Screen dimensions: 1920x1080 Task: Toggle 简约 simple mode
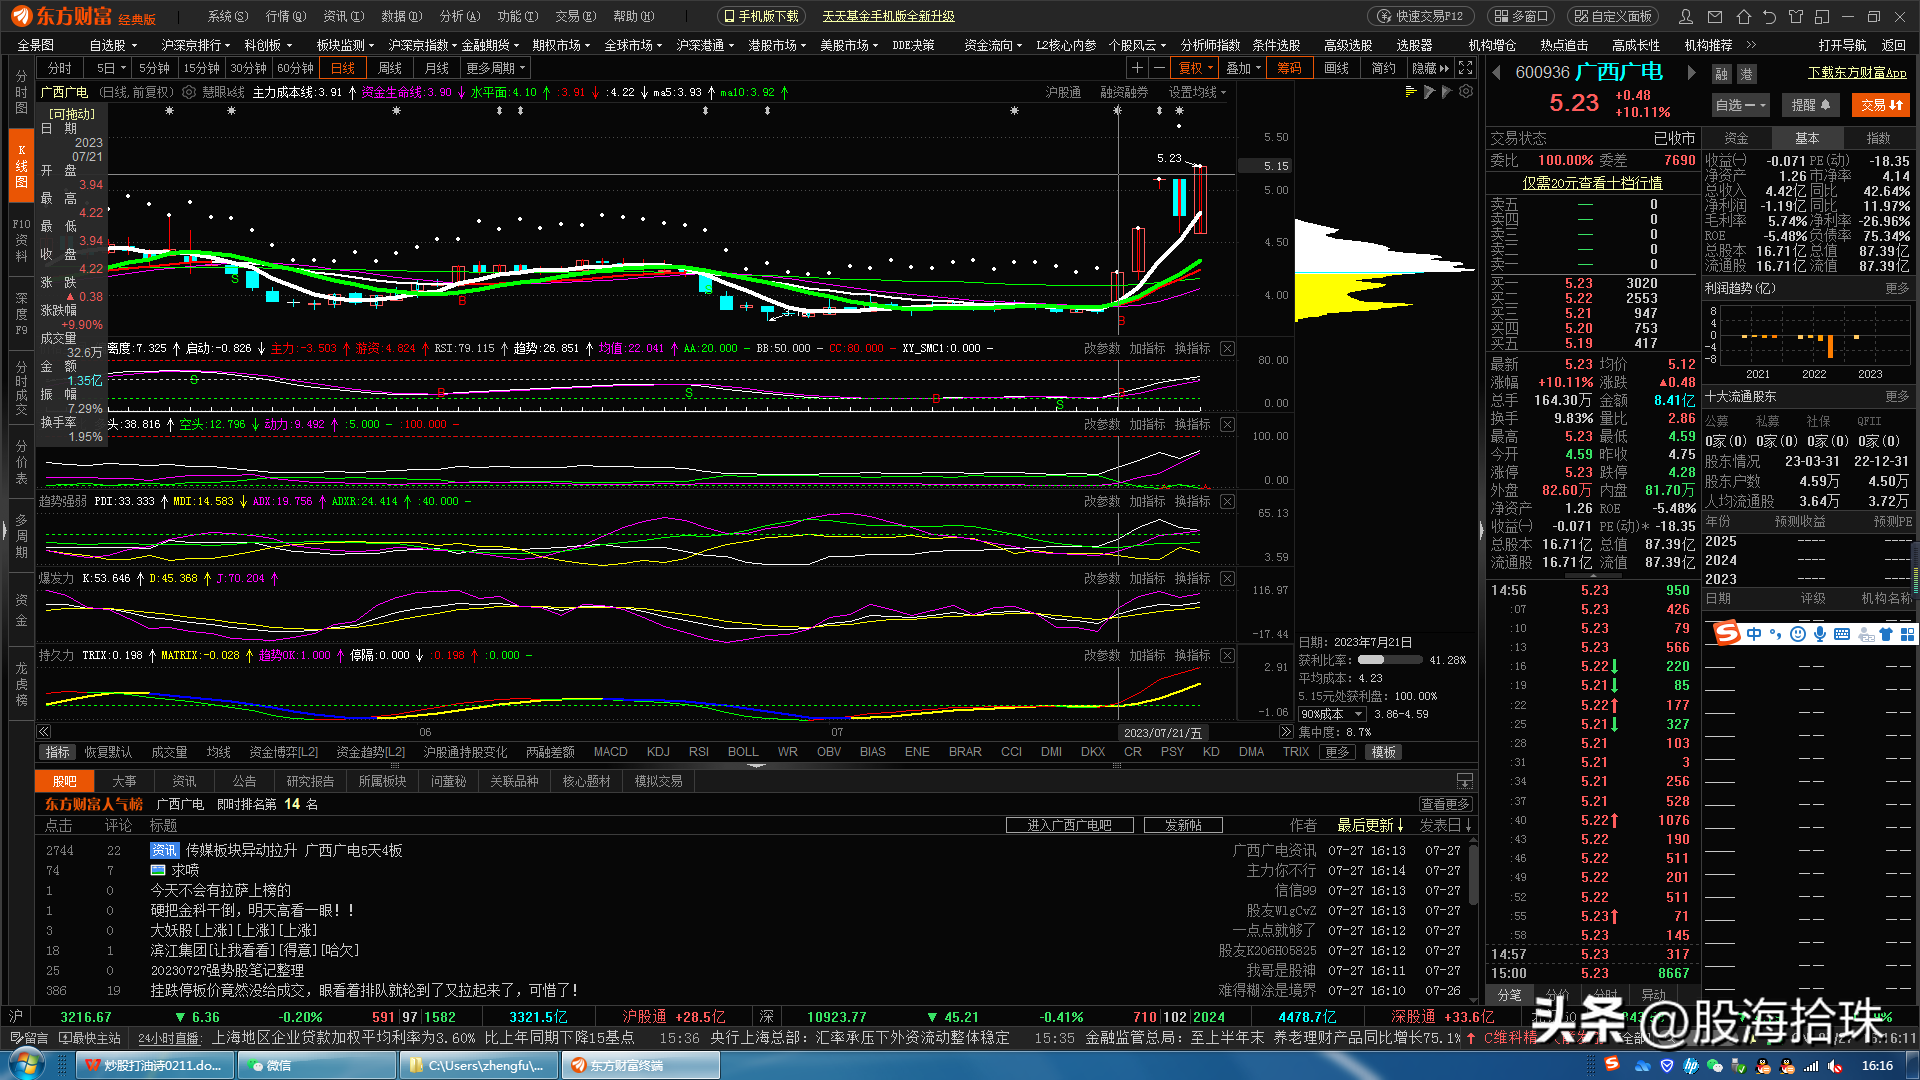[x=1383, y=68]
